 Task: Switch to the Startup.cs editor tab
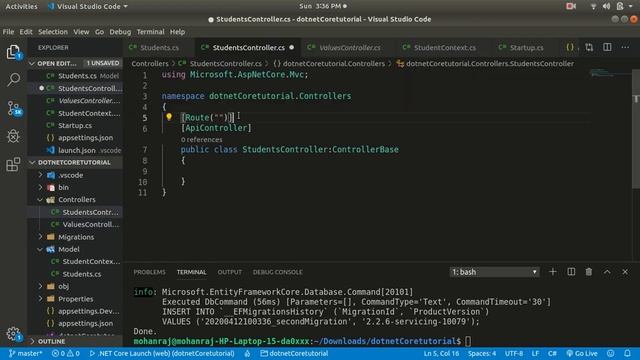[x=526, y=48]
